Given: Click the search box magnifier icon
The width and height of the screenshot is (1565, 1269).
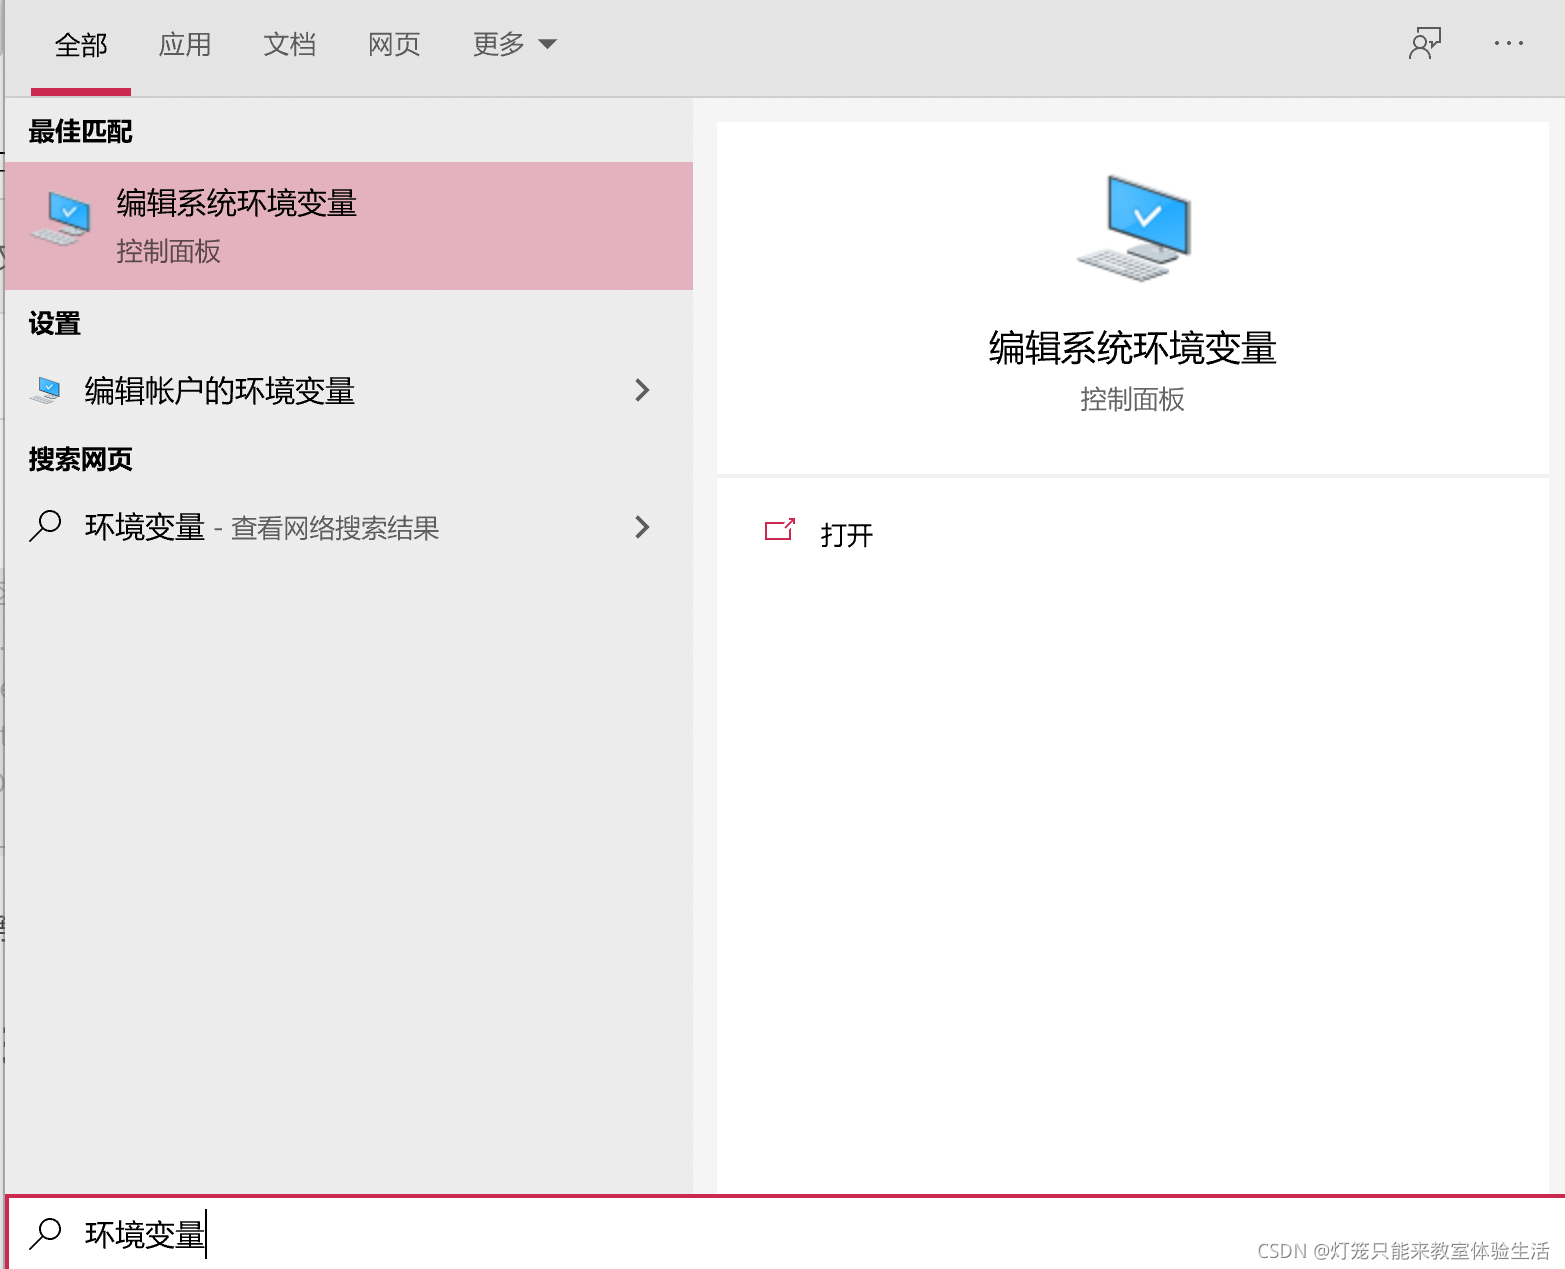Looking at the screenshot, I should coord(45,1234).
